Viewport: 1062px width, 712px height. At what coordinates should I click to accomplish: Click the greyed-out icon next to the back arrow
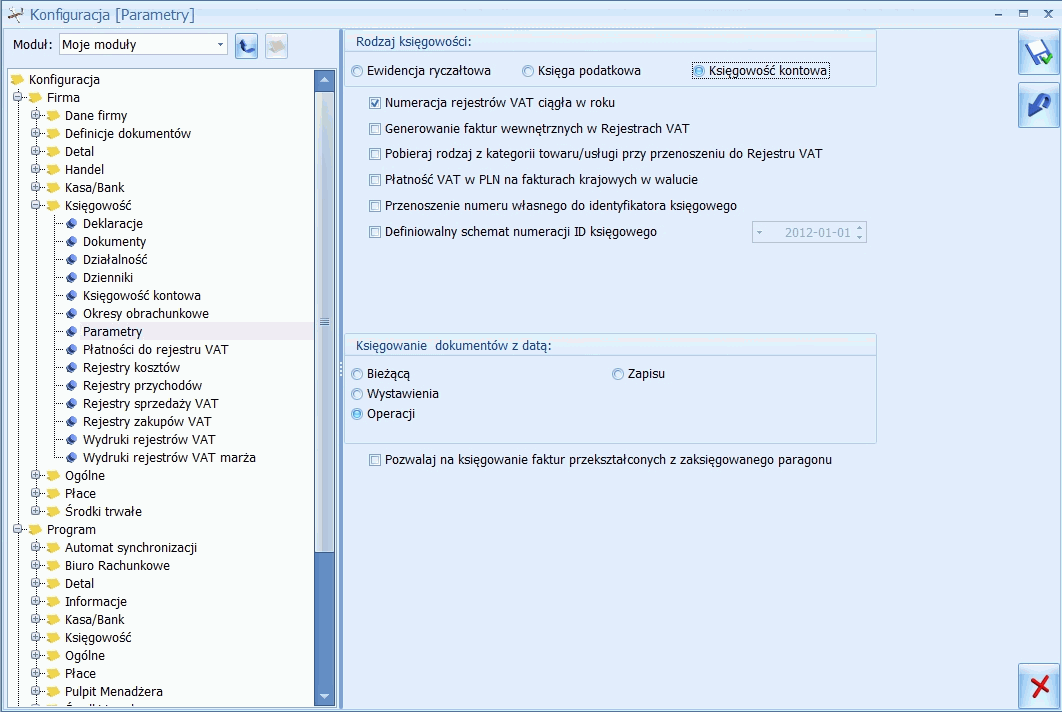276,45
